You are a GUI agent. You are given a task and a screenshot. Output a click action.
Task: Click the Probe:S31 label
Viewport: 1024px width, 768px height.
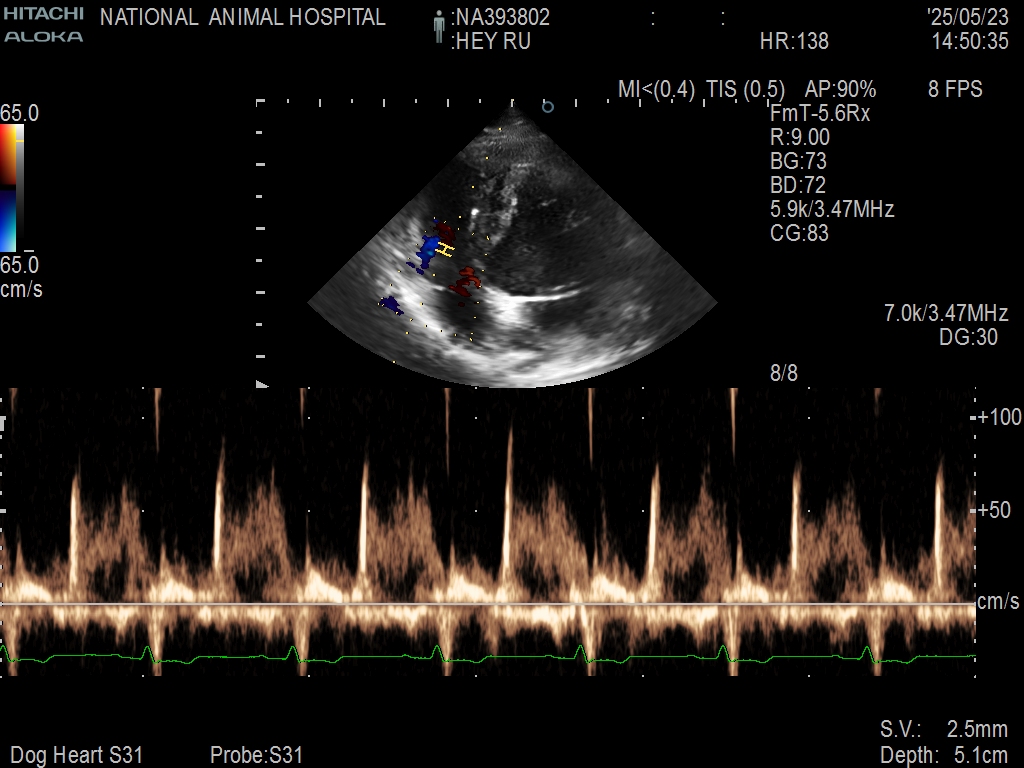click(x=256, y=755)
